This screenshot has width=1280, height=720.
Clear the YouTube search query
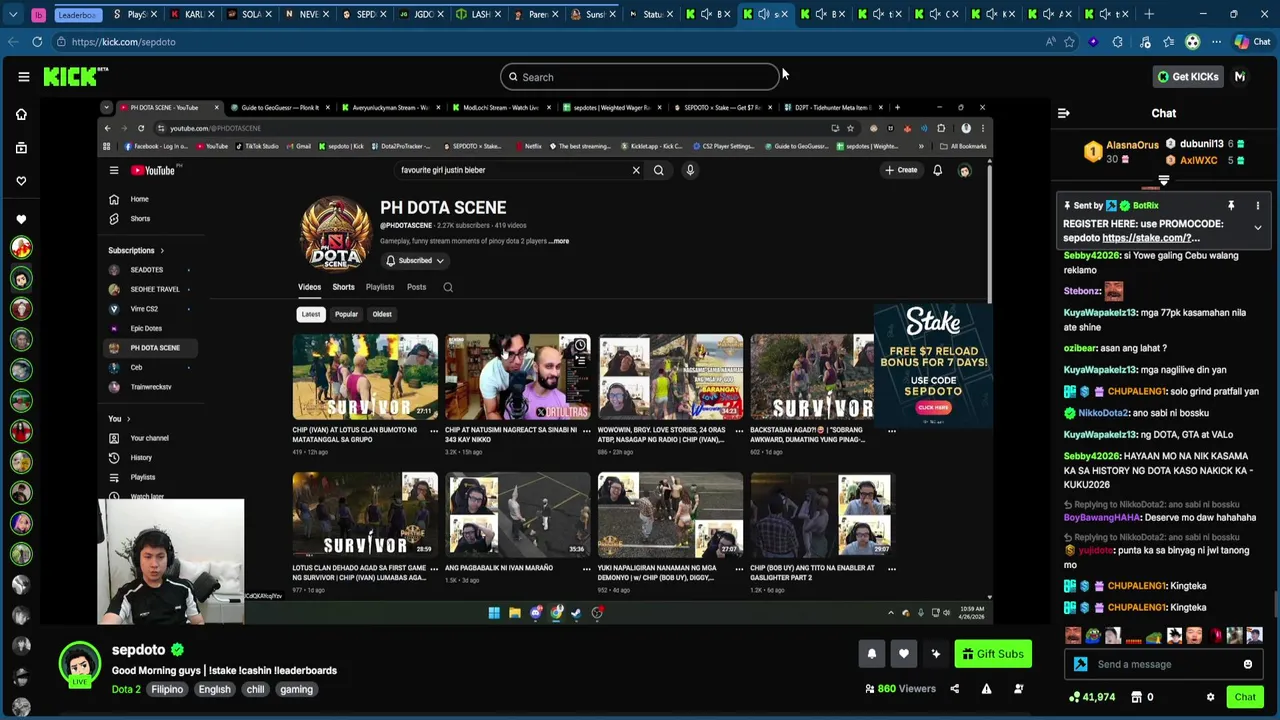[x=636, y=170]
